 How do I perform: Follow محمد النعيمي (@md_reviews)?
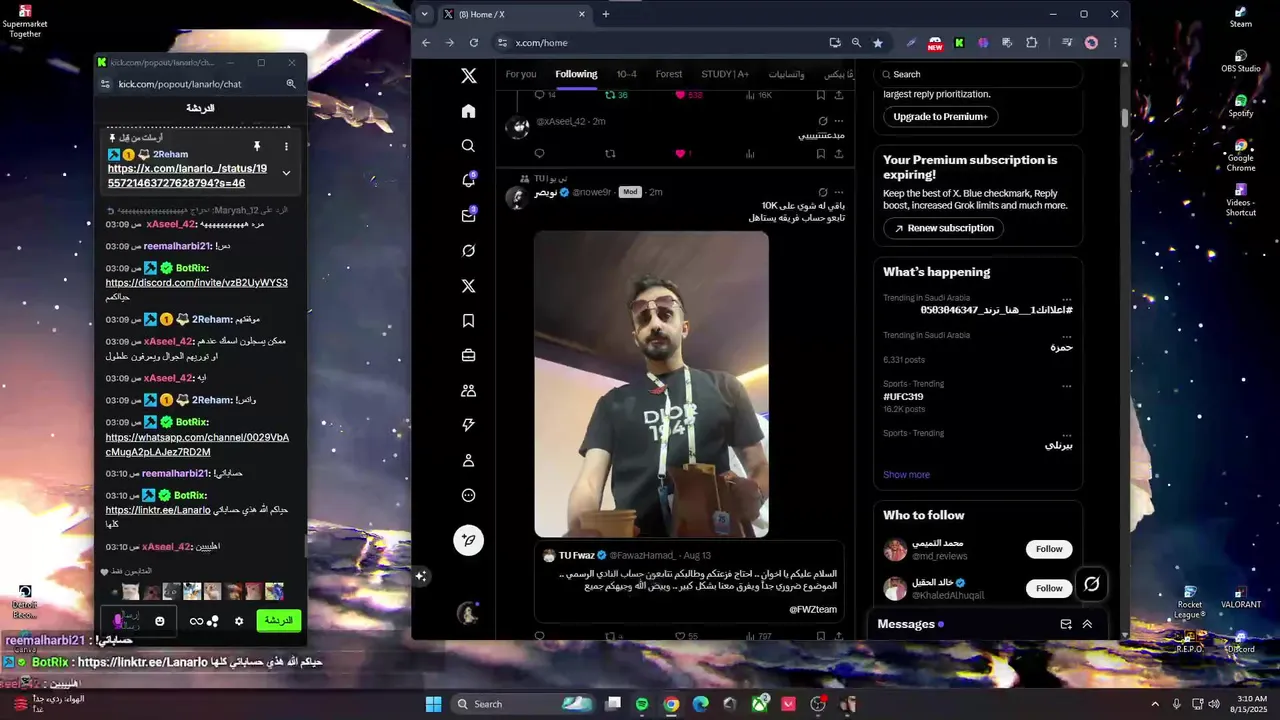pyautogui.click(x=1049, y=549)
